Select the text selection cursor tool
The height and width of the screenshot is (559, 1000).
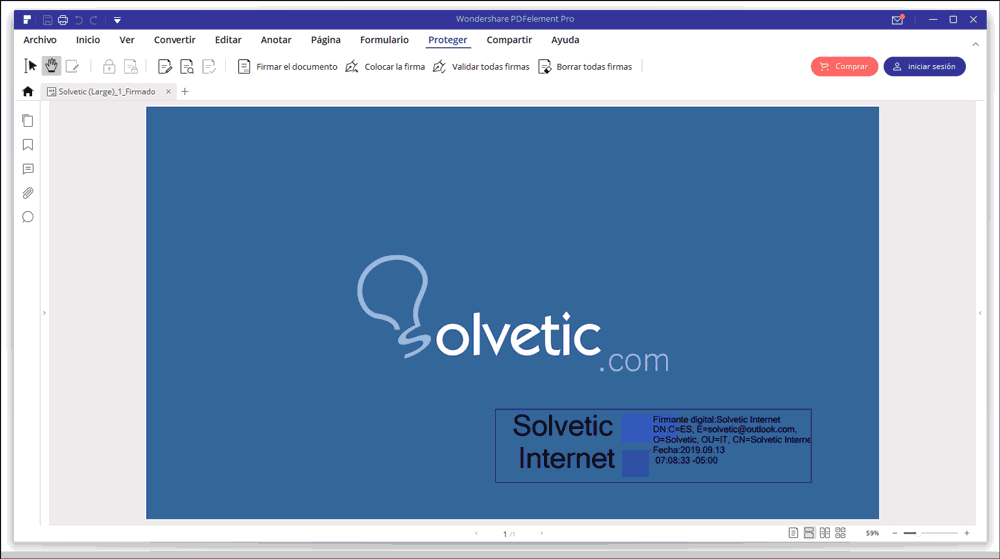[30, 66]
